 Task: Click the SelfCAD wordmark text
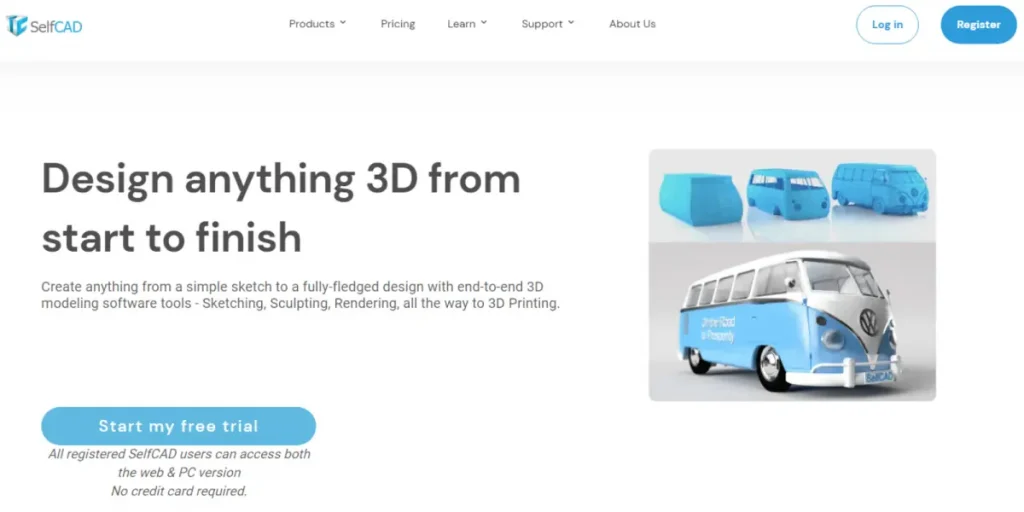pos(56,27)
